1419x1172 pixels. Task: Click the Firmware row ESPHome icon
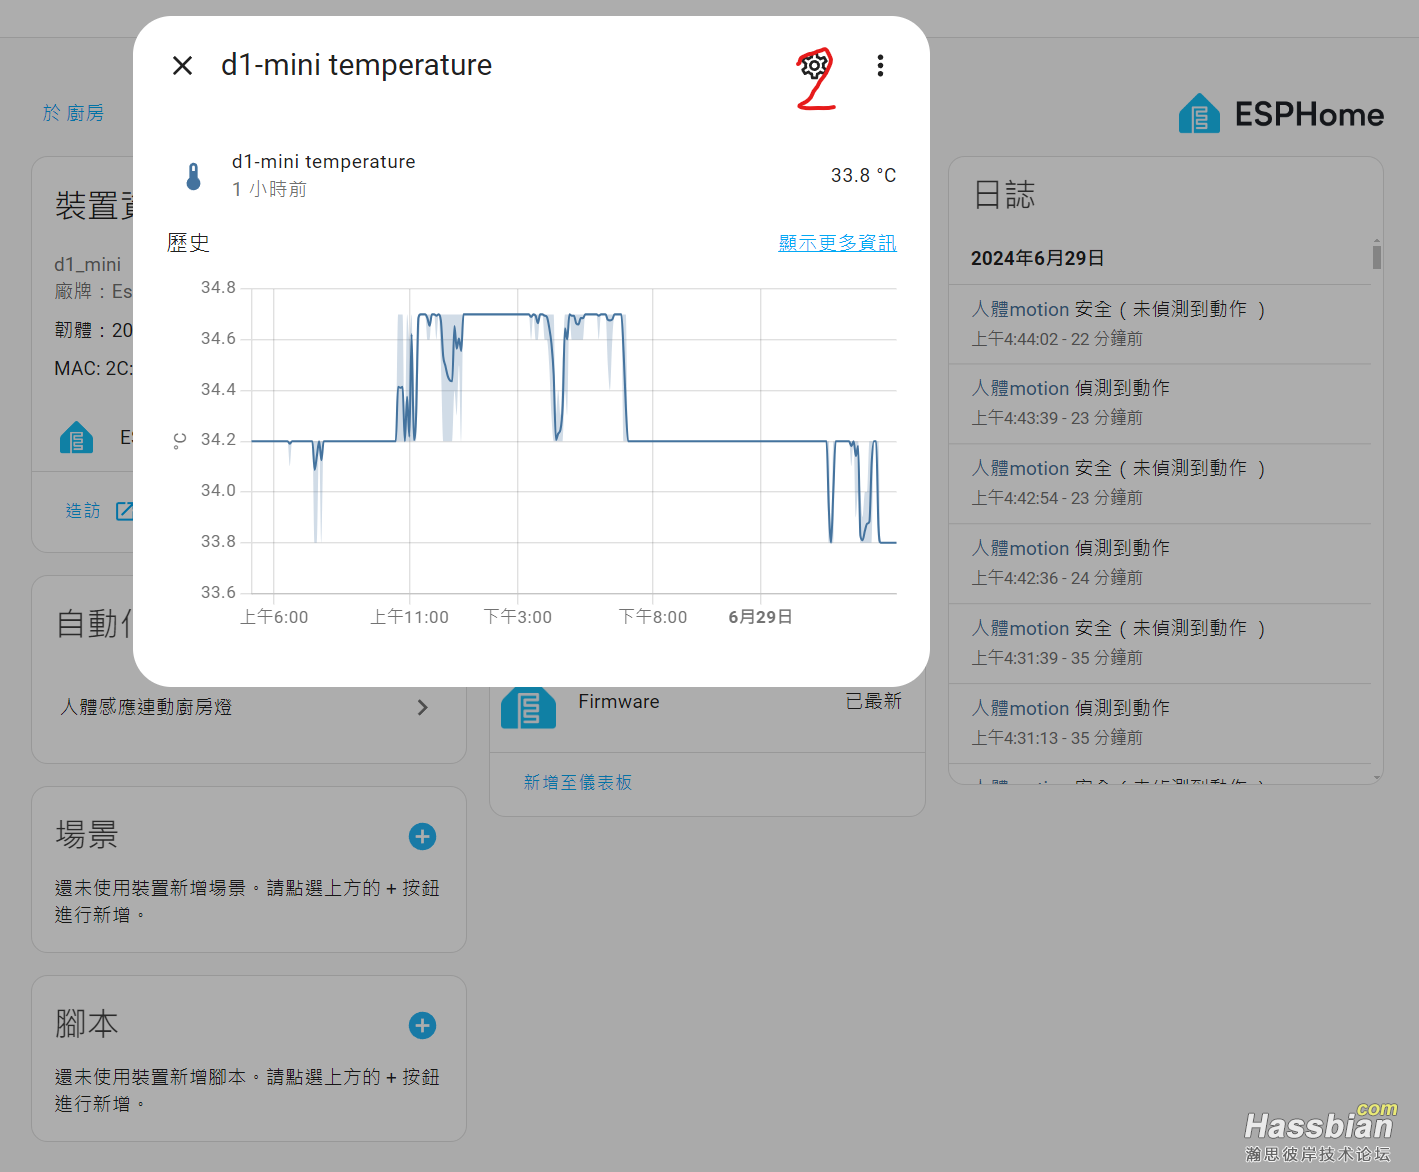click(x=528, y=707)
